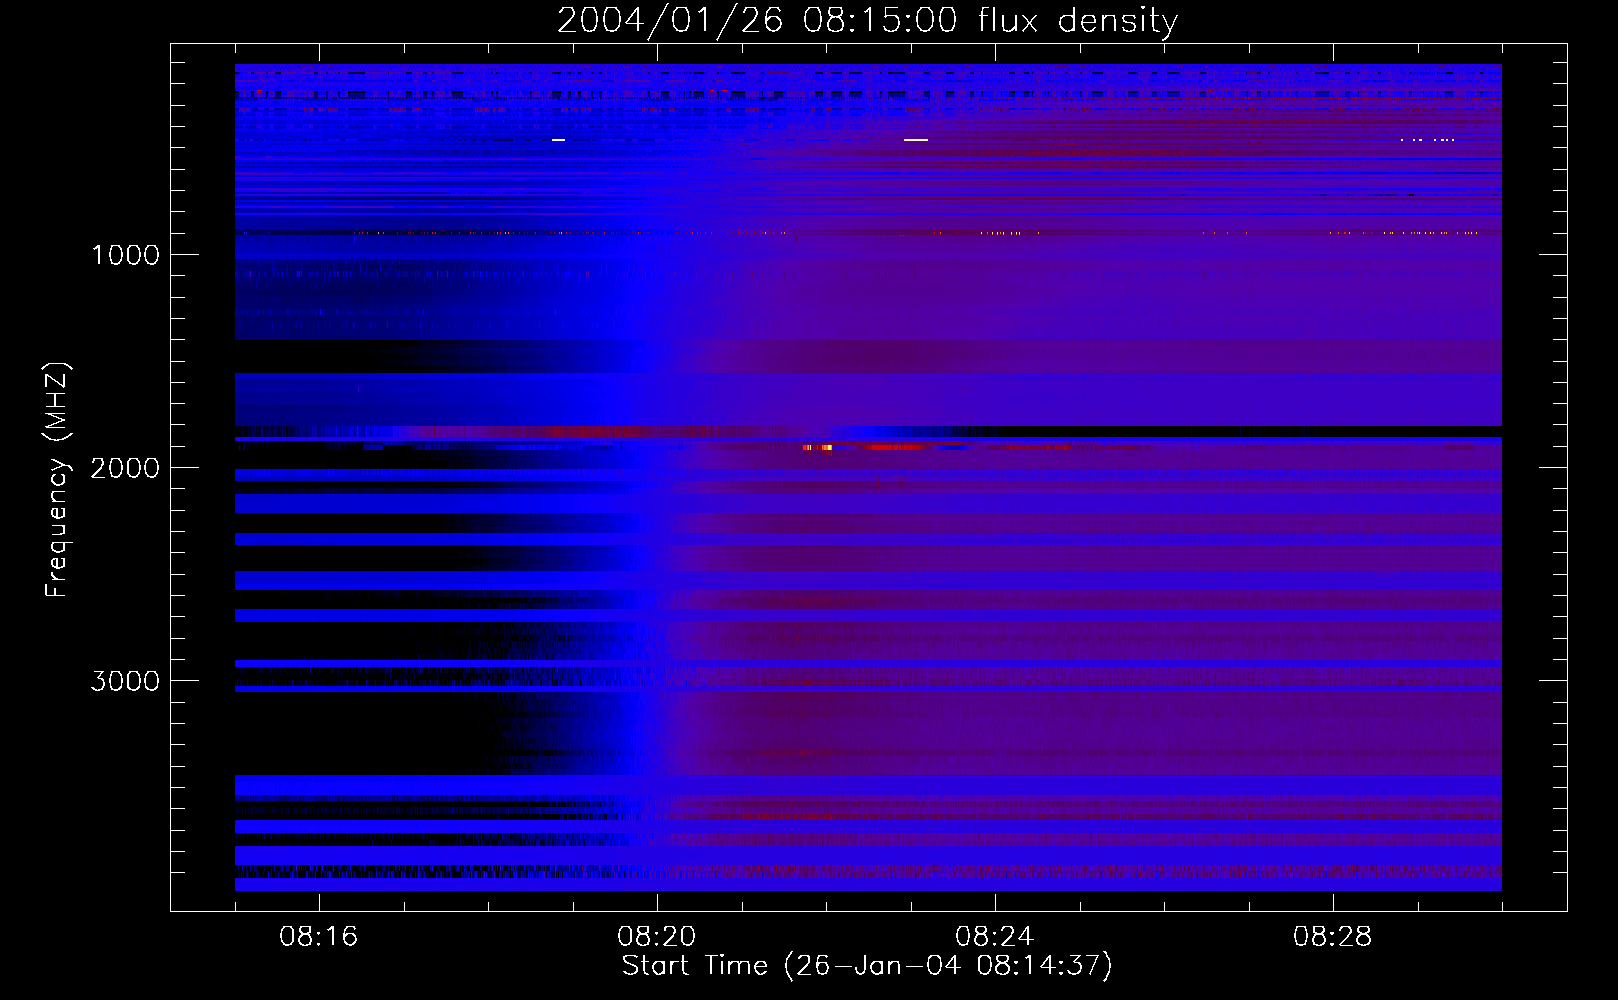Click the 08:28 time tick label
The image size is (1618, 1000).
point(1333,937)
